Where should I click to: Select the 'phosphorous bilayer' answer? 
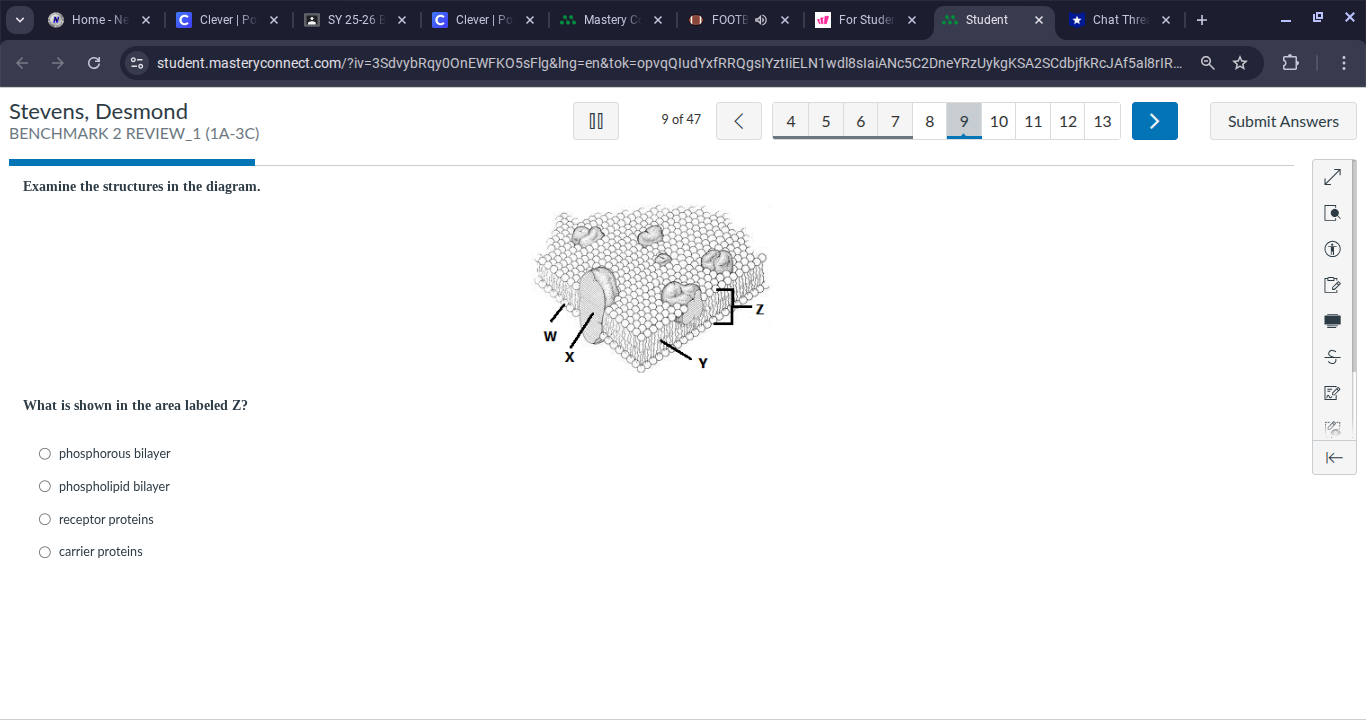[45, 454]
